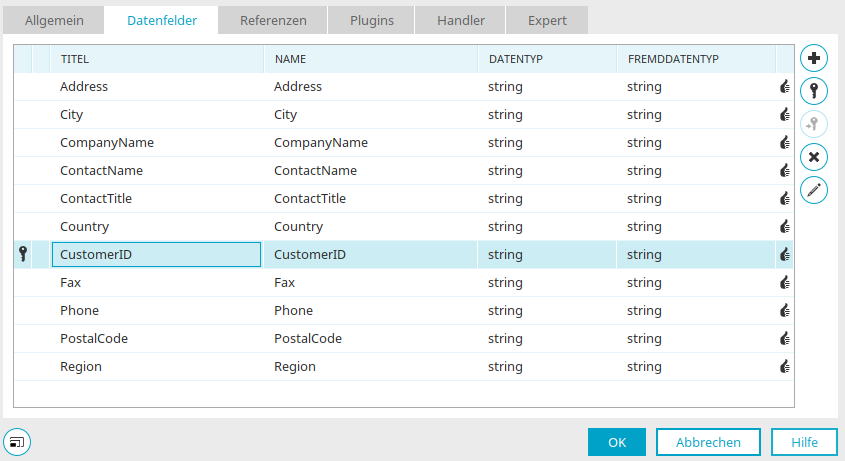The width and height of the screenshot is (845, 461).
Task: Click the hand icon in the Fax row
Action: pos(785,283)
